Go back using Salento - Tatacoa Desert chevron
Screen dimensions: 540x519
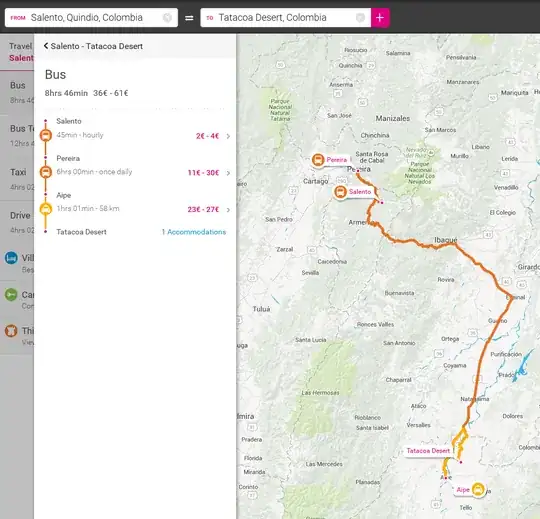coord(46,46)
